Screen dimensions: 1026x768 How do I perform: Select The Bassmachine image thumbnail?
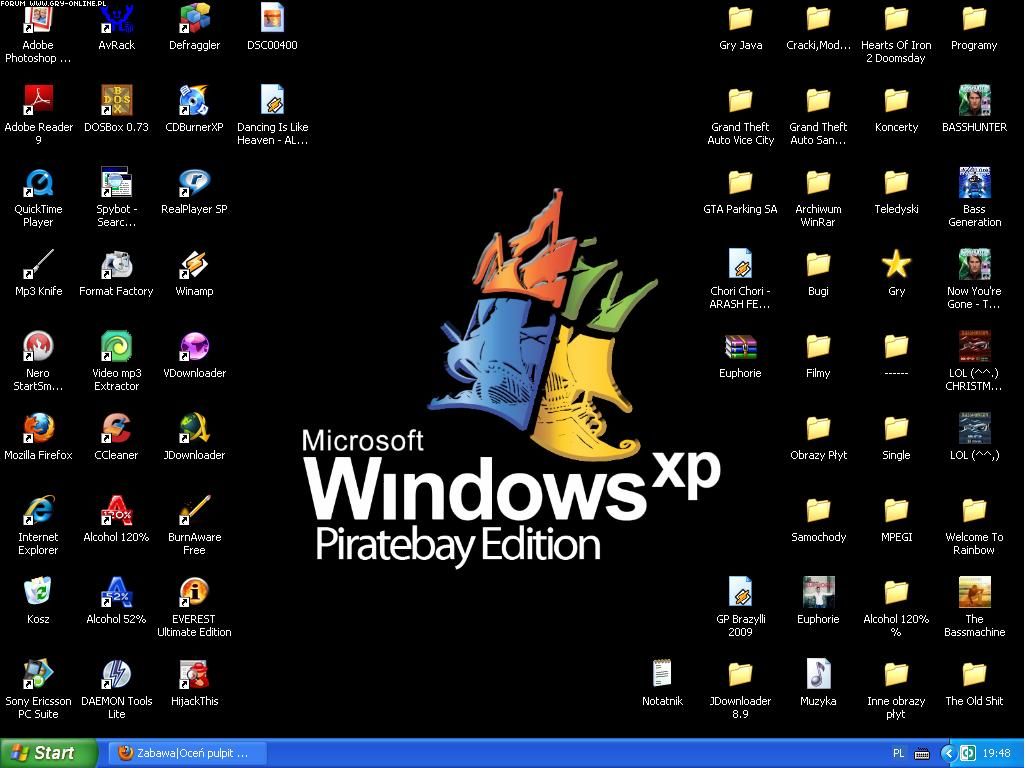[x=974, y=591]
